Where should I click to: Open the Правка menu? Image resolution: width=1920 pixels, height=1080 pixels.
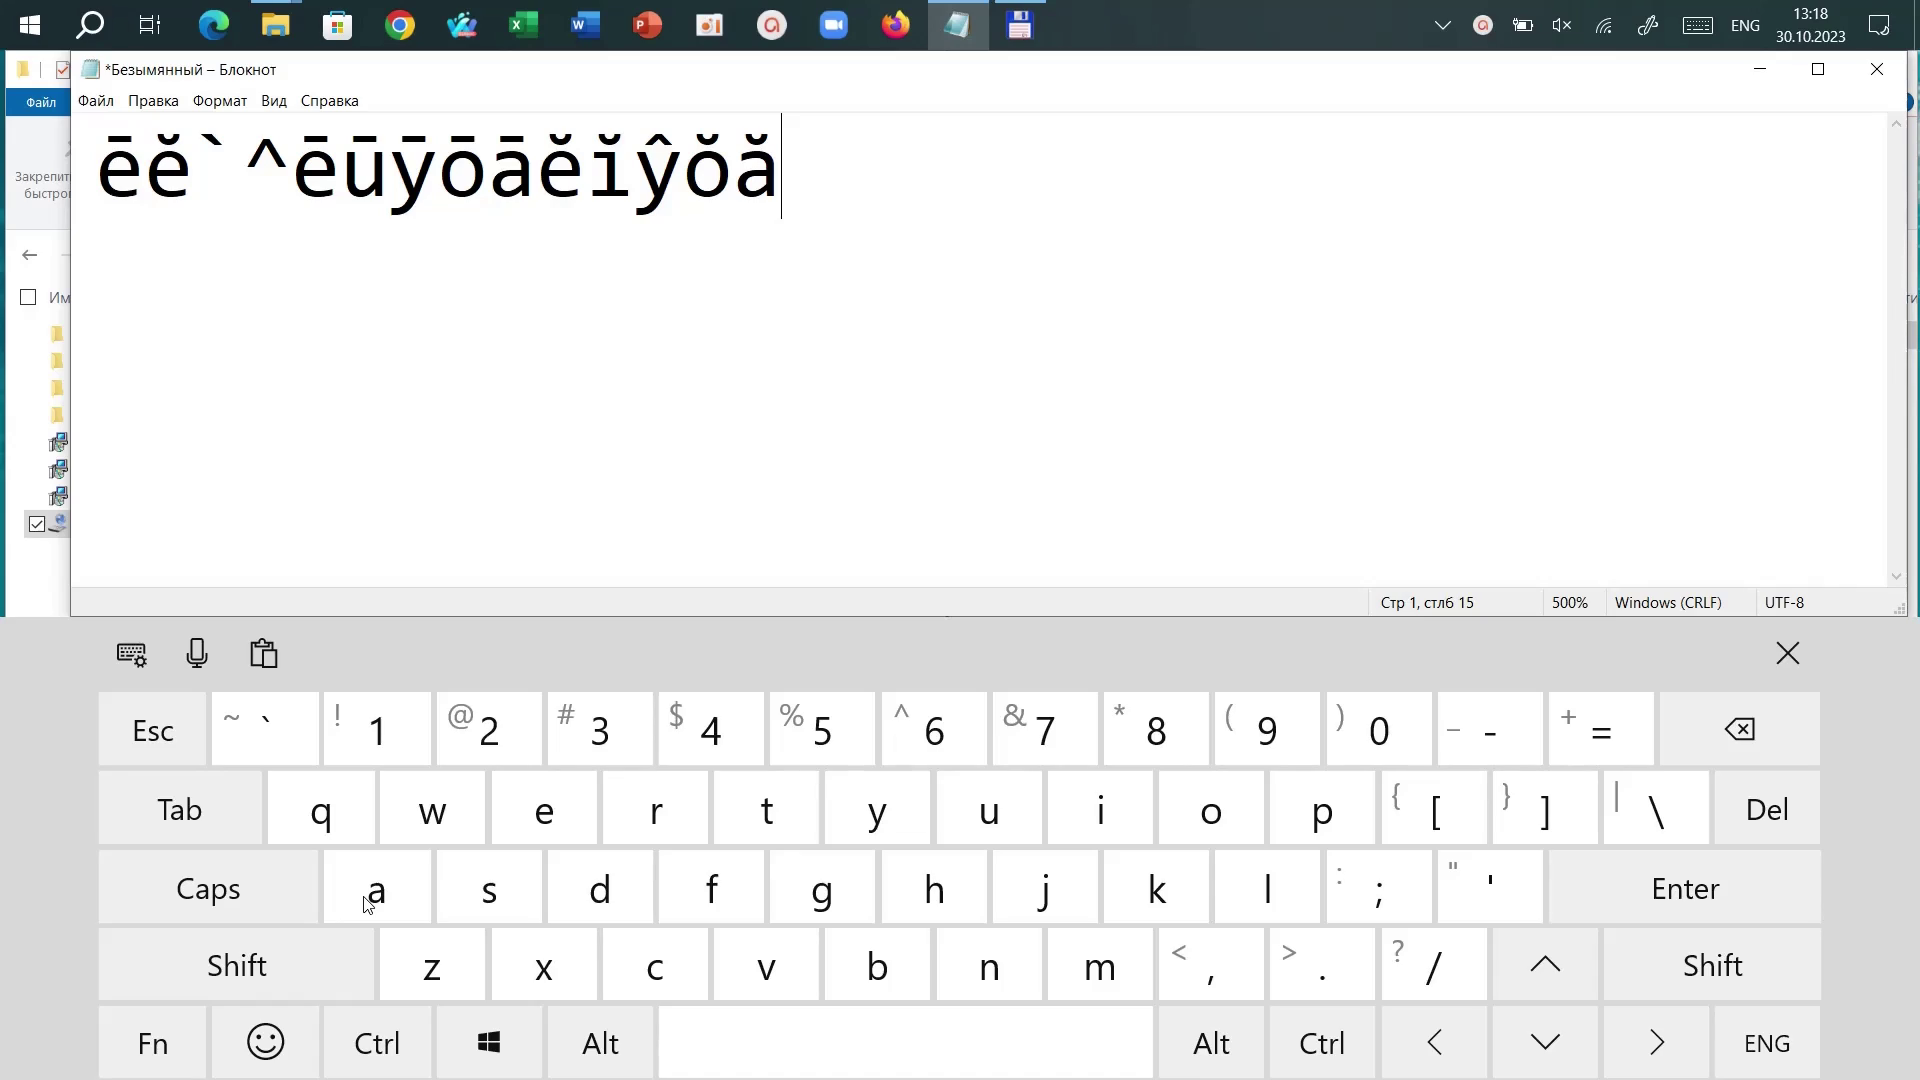click(x=153, y=101)
